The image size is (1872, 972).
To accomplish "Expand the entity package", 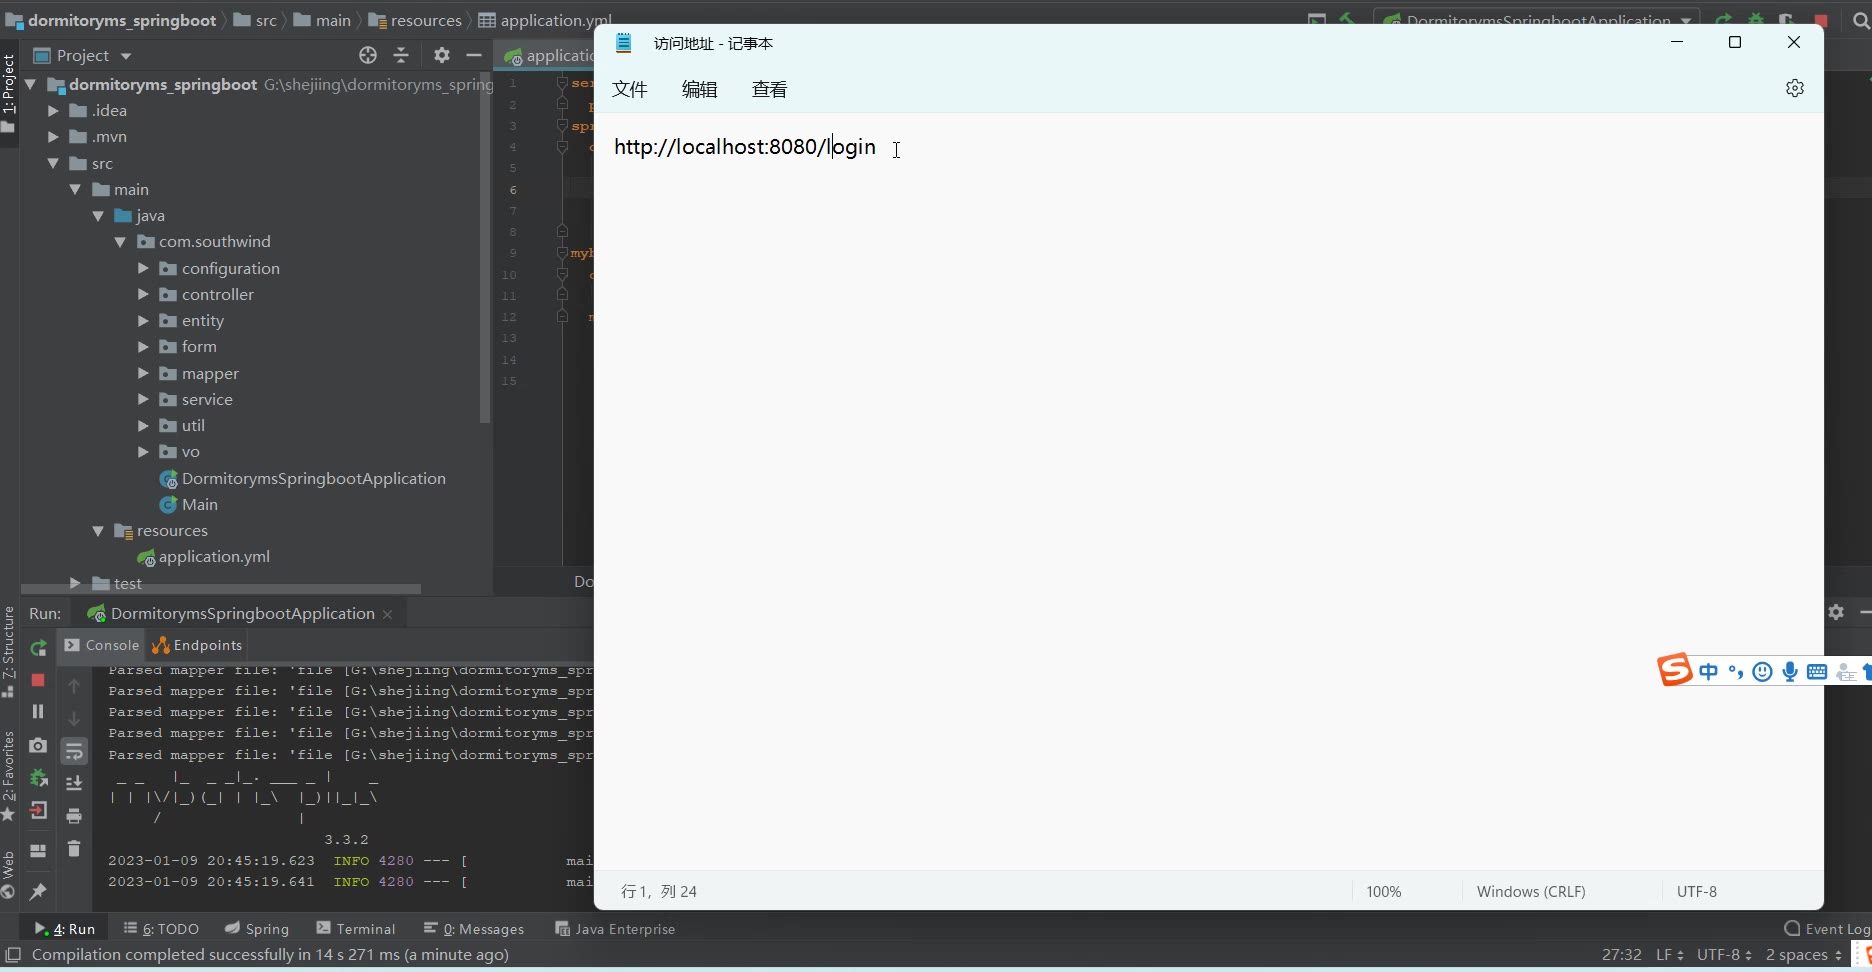I will click(x=143, y=321).
